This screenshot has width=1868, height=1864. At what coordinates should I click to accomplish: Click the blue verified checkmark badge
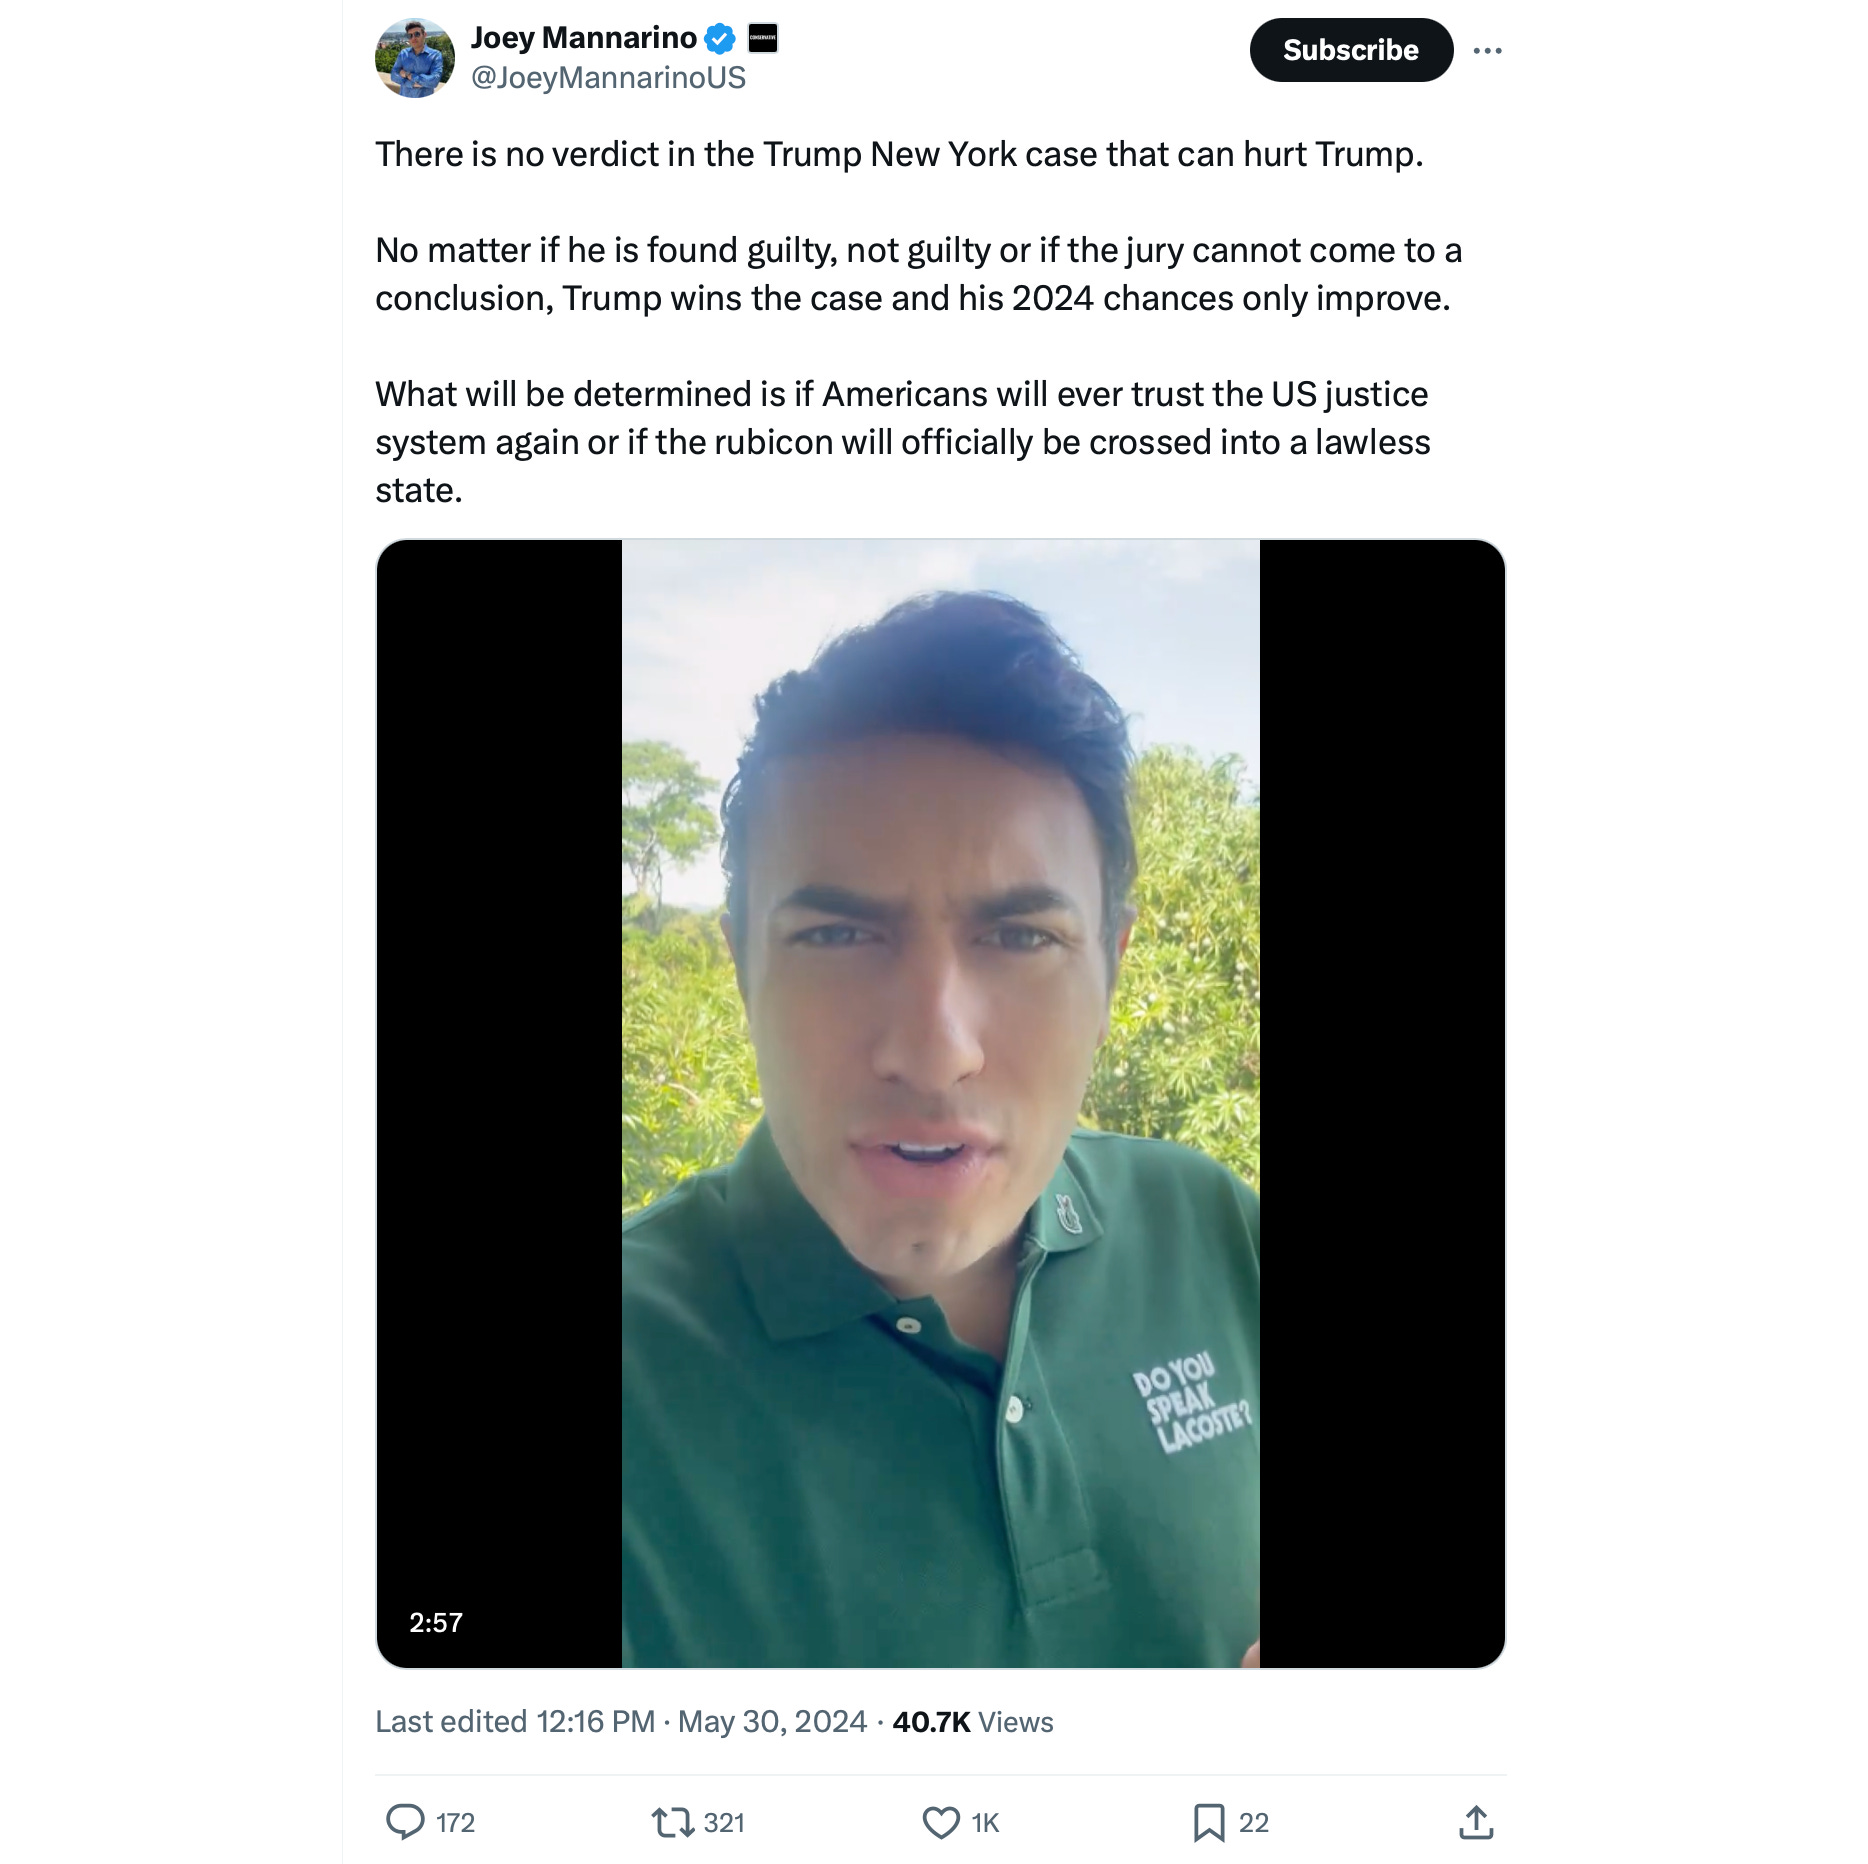[720, 39]
